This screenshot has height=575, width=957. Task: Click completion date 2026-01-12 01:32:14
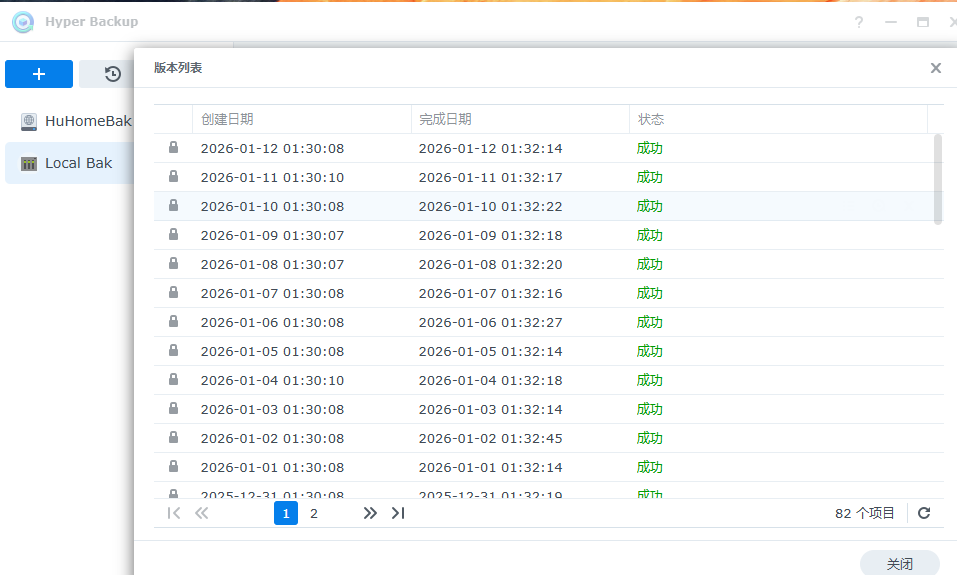tap(490, 148)
